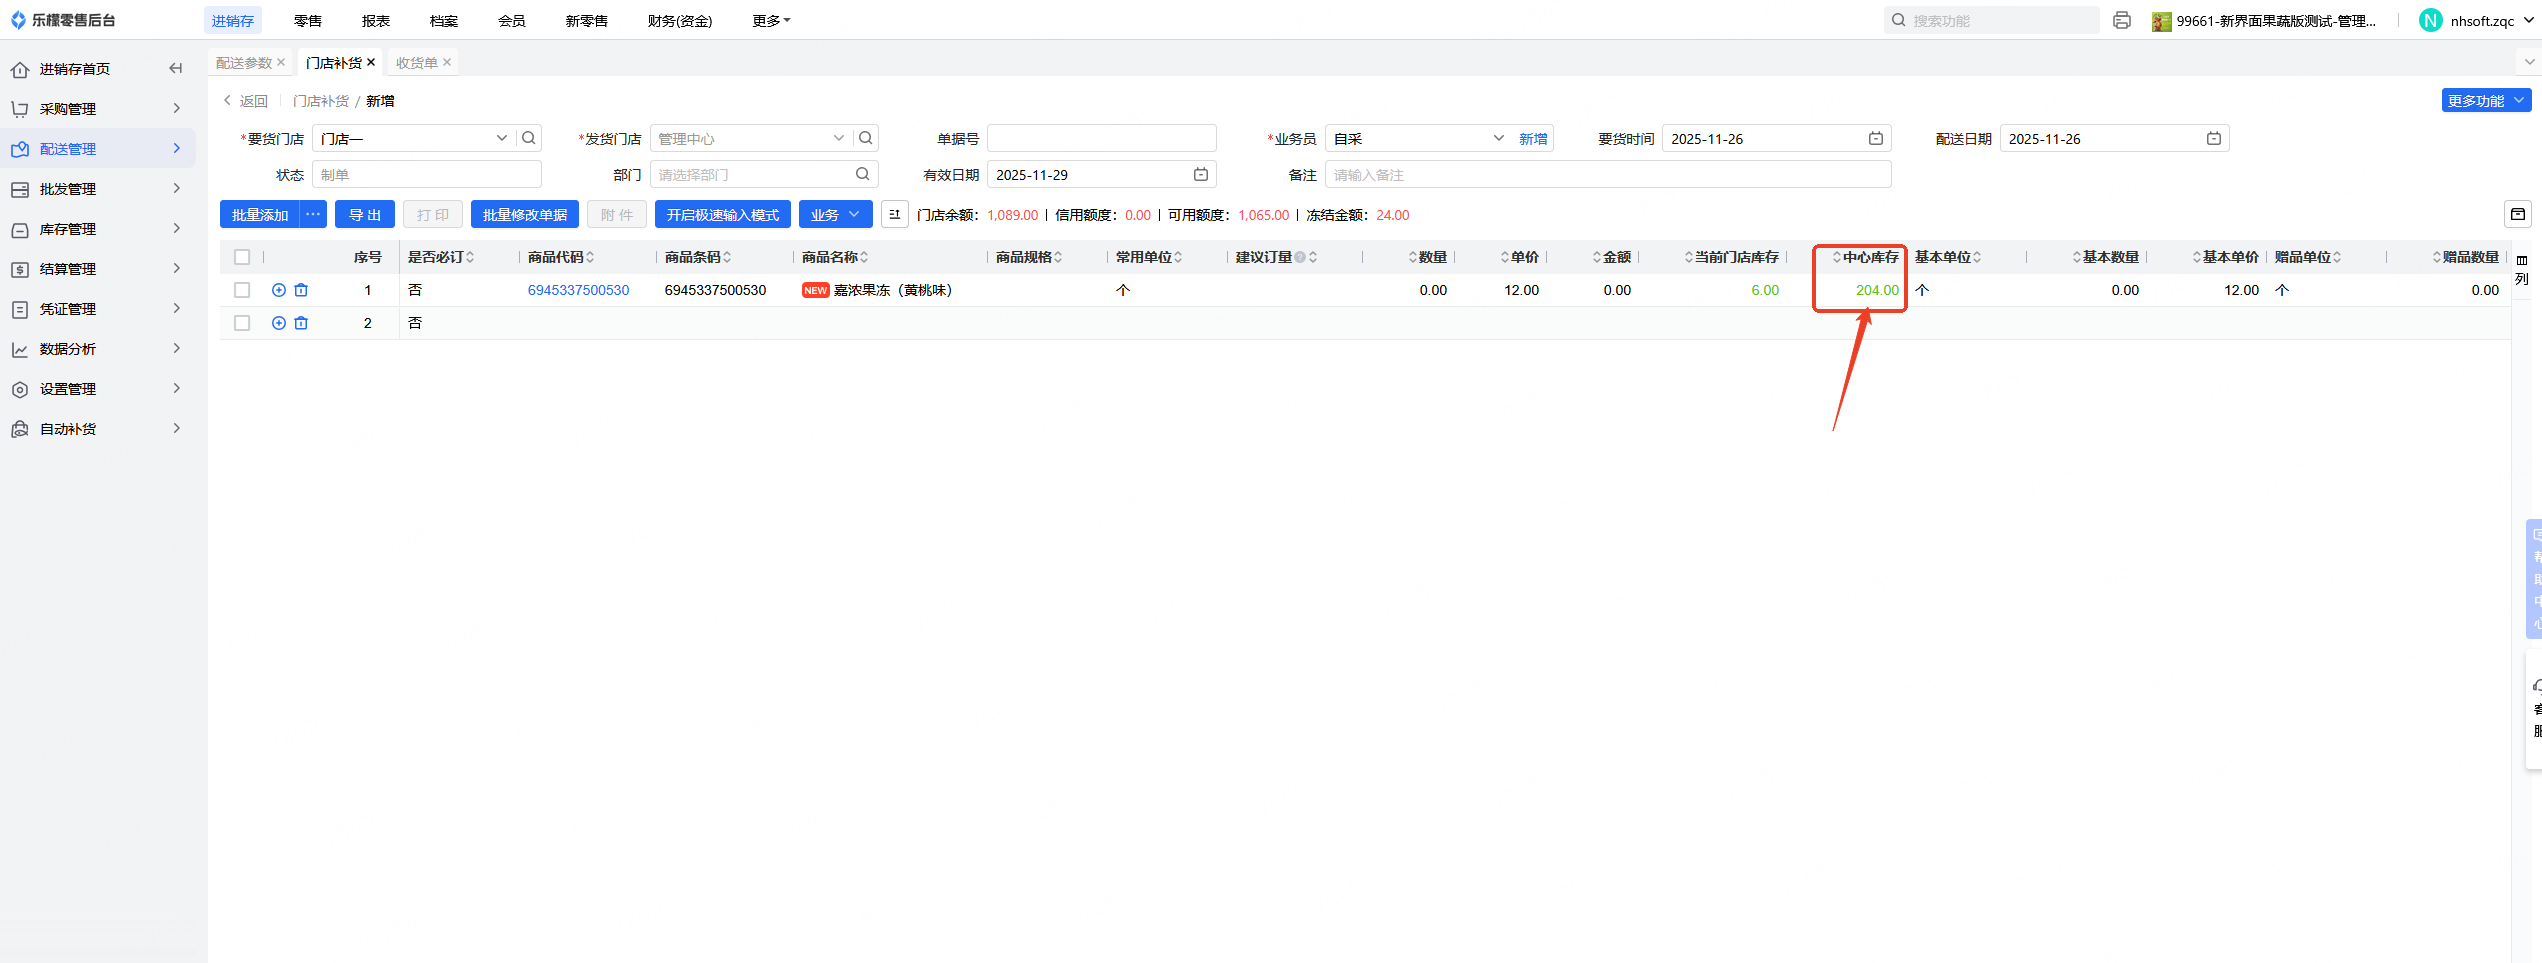Screen dimensions: 2542x963
Task: Tick the select-all checkbox in table header
Action: (x=242, y=257)
